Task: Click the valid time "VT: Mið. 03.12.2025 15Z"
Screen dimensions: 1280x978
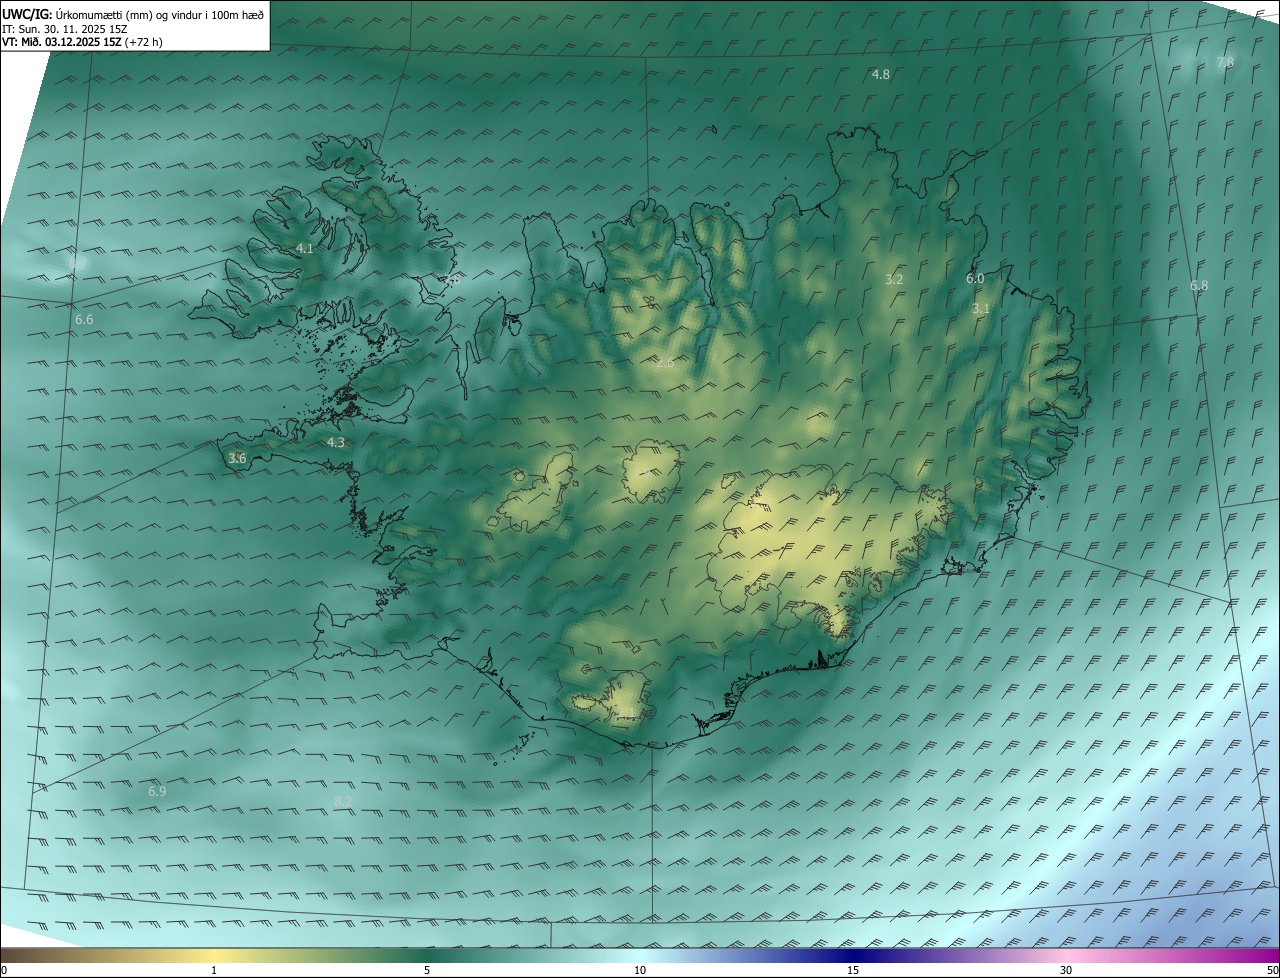Action: [62, 42]
